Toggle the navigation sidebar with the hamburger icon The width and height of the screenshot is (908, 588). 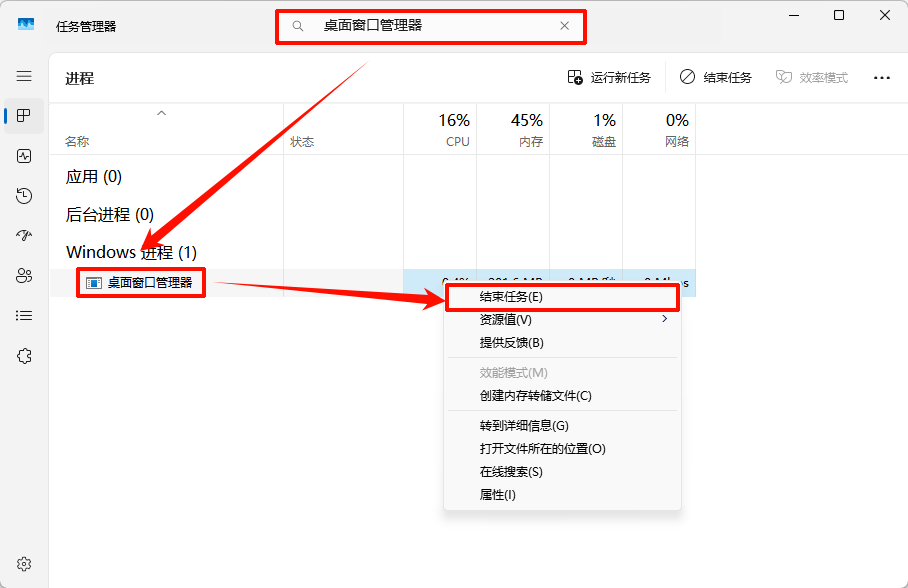point(22,76)
